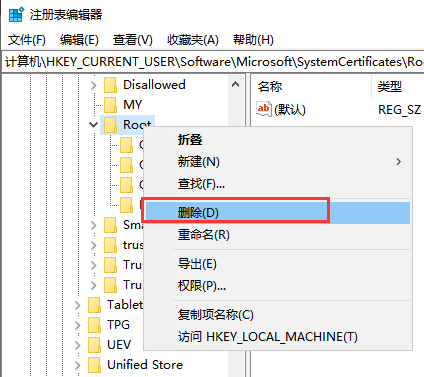Click the lowercase trus... folder icon
The image size is (424, 377).
(110, 245)
